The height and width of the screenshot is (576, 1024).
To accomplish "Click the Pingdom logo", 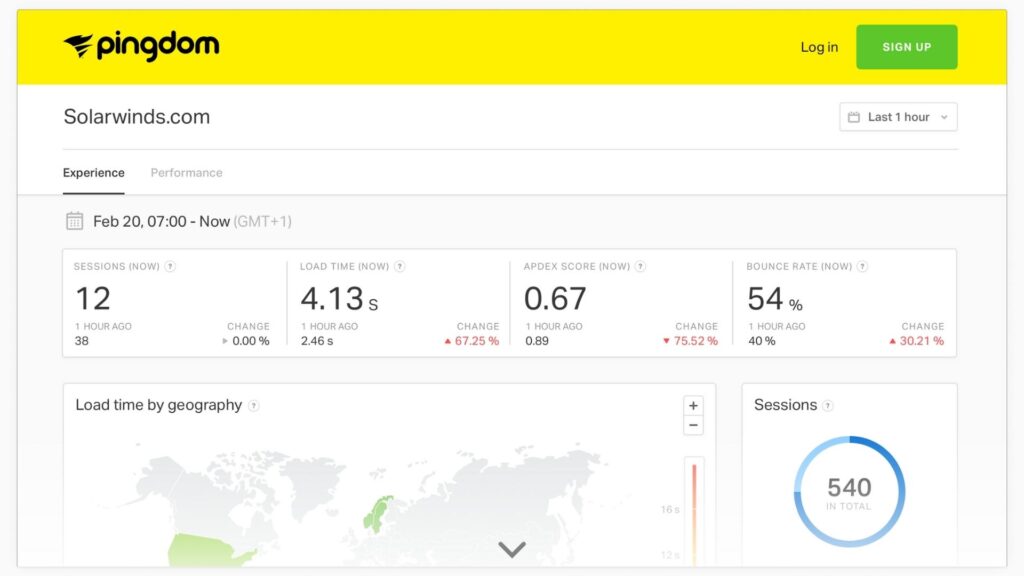I will pyautogui.click(x=141, y=46).
